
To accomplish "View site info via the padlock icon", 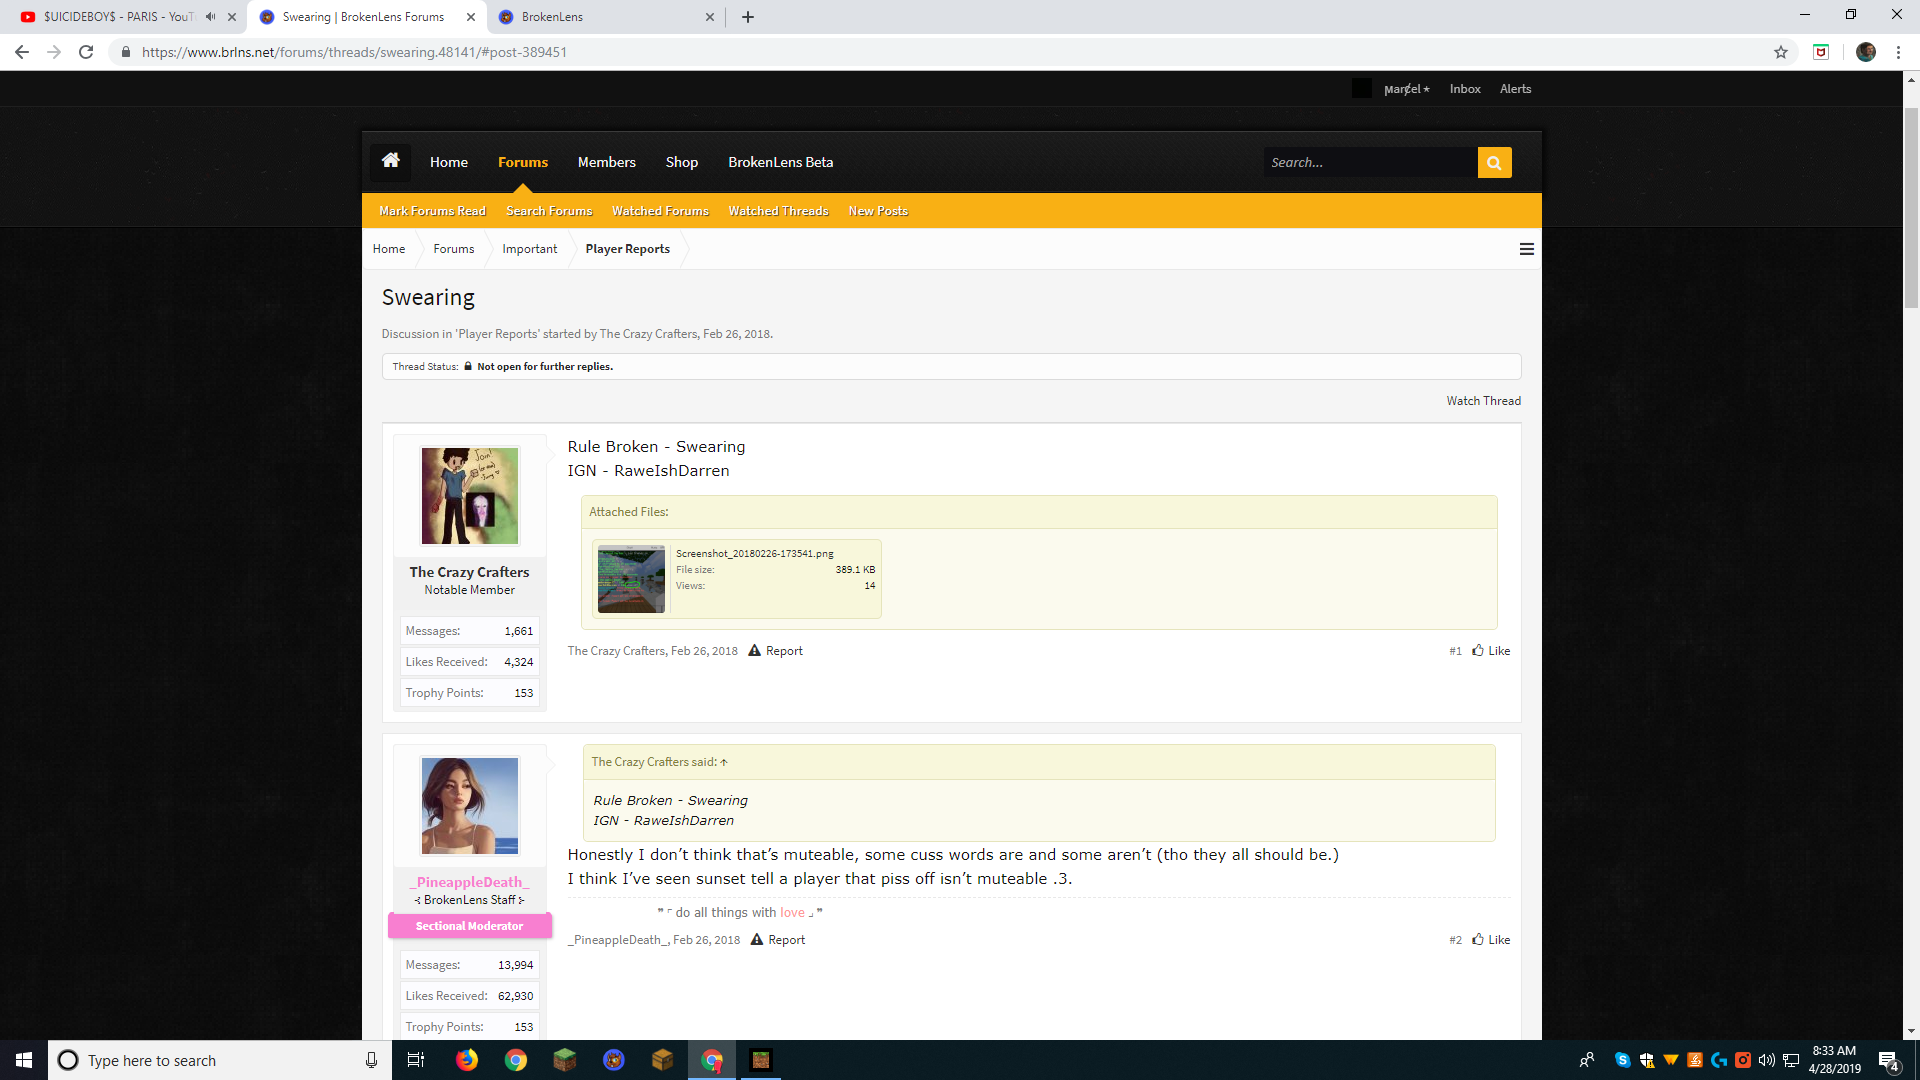I will [126, 52].
